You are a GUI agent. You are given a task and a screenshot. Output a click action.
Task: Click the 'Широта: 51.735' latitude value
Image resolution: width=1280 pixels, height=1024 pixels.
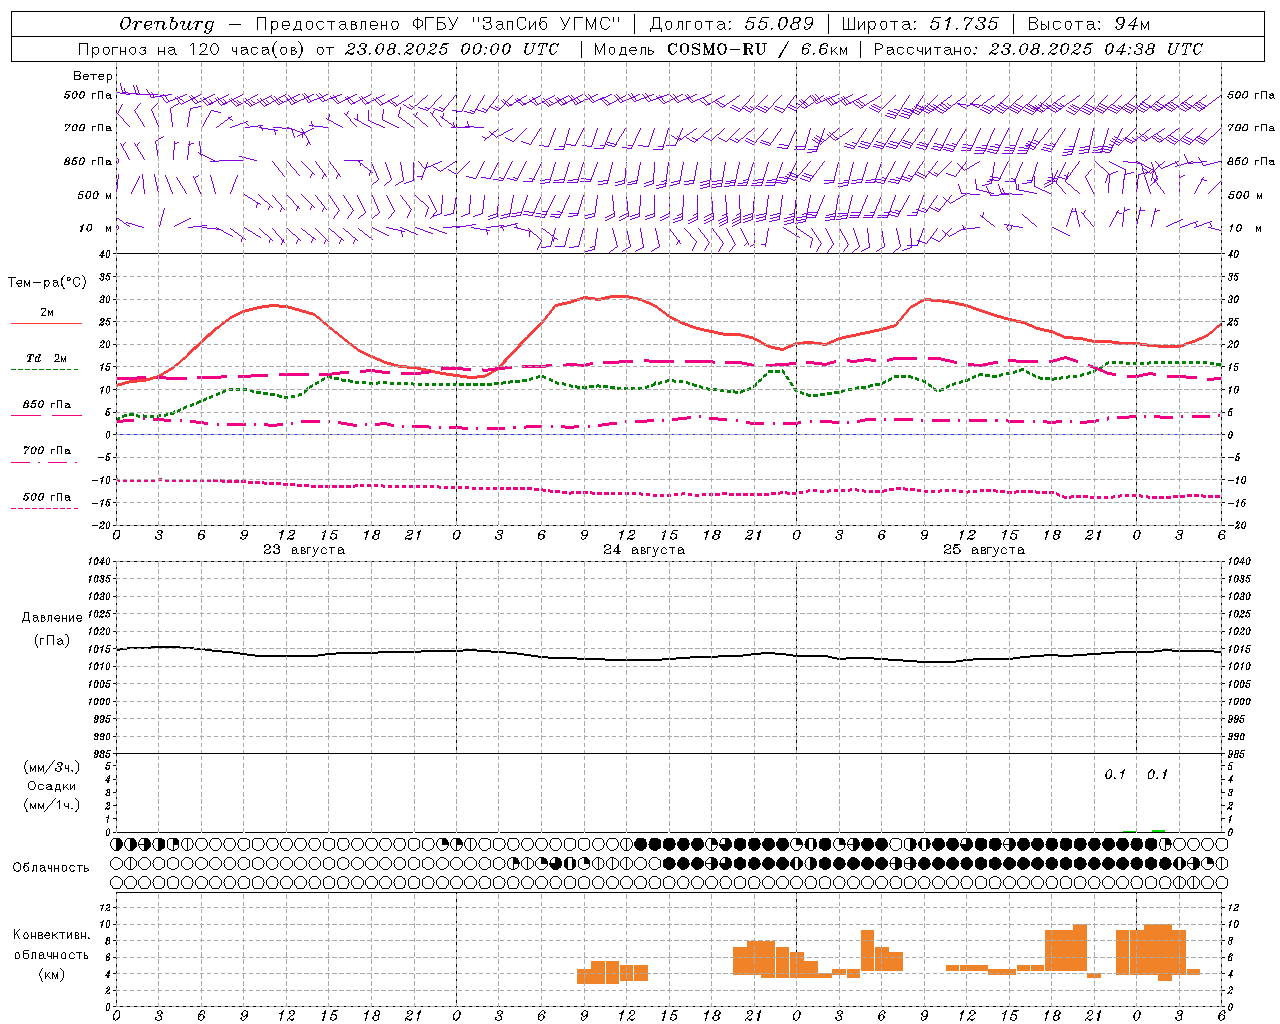click(x=920, y=24)
